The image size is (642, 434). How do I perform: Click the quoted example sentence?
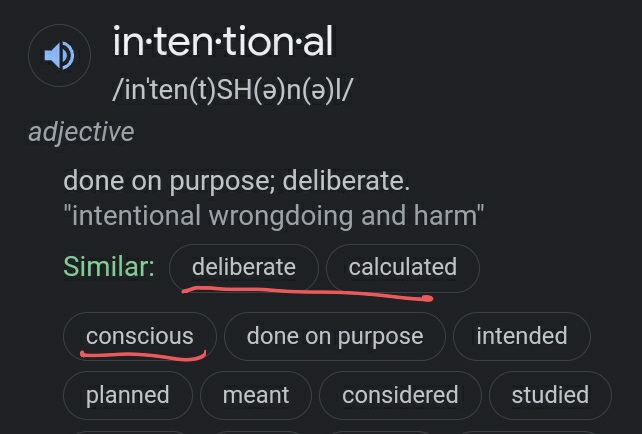[273, 215]
